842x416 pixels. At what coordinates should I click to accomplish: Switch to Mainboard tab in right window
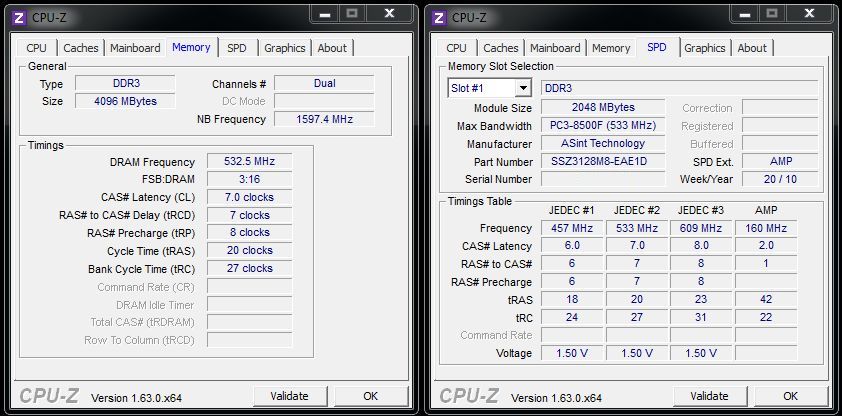pos(555,48)
